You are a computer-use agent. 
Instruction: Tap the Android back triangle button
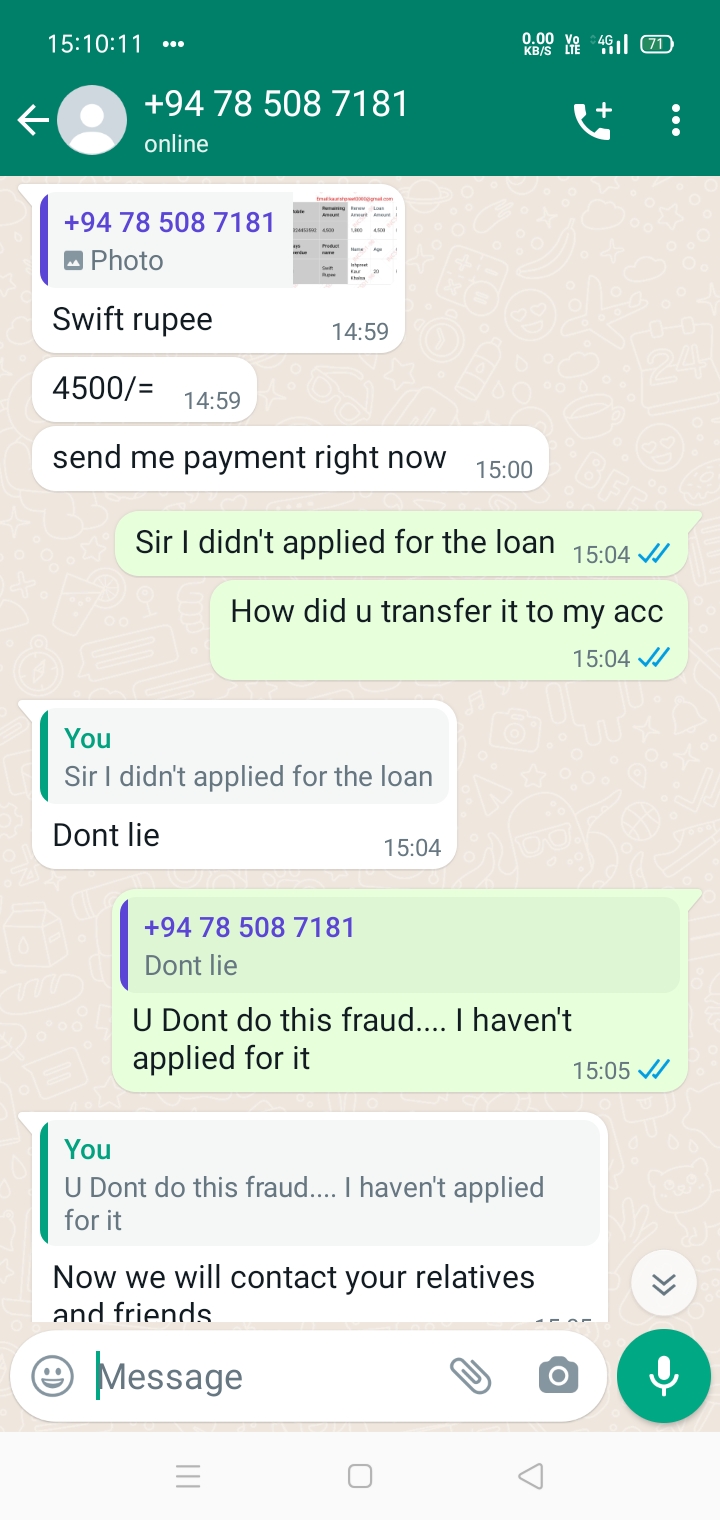click(x=531, y=1476)
